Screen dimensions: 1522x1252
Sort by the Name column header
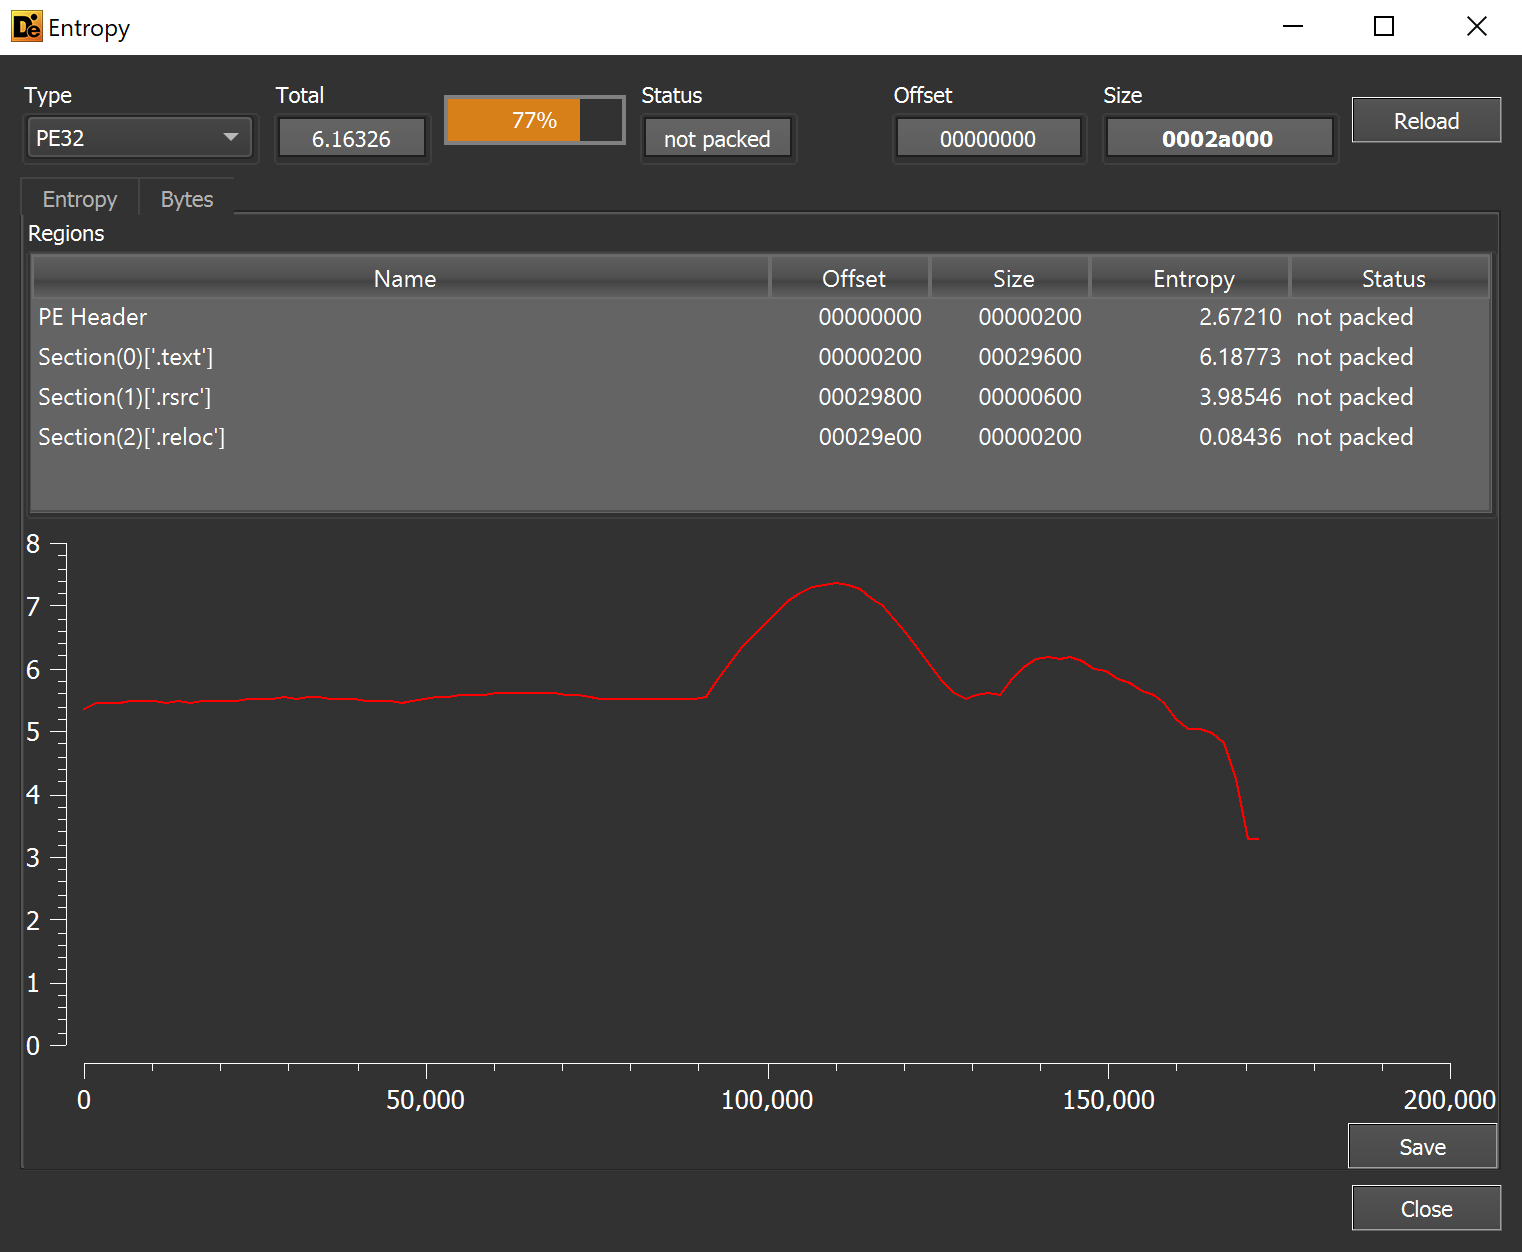coord(403,279)
